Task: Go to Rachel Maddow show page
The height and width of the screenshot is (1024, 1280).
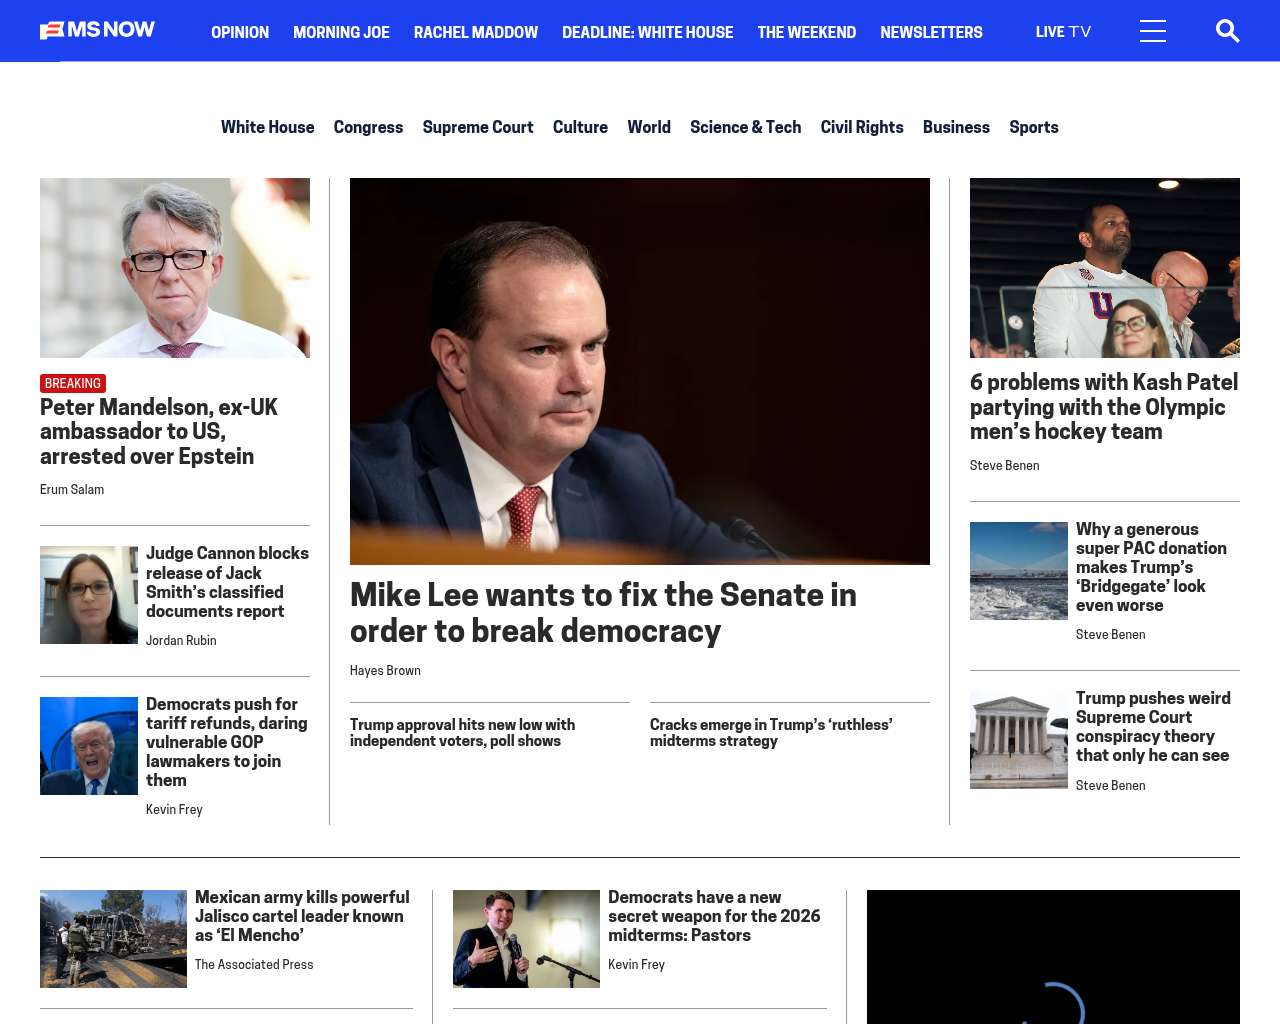Action: tap(475, 32)
